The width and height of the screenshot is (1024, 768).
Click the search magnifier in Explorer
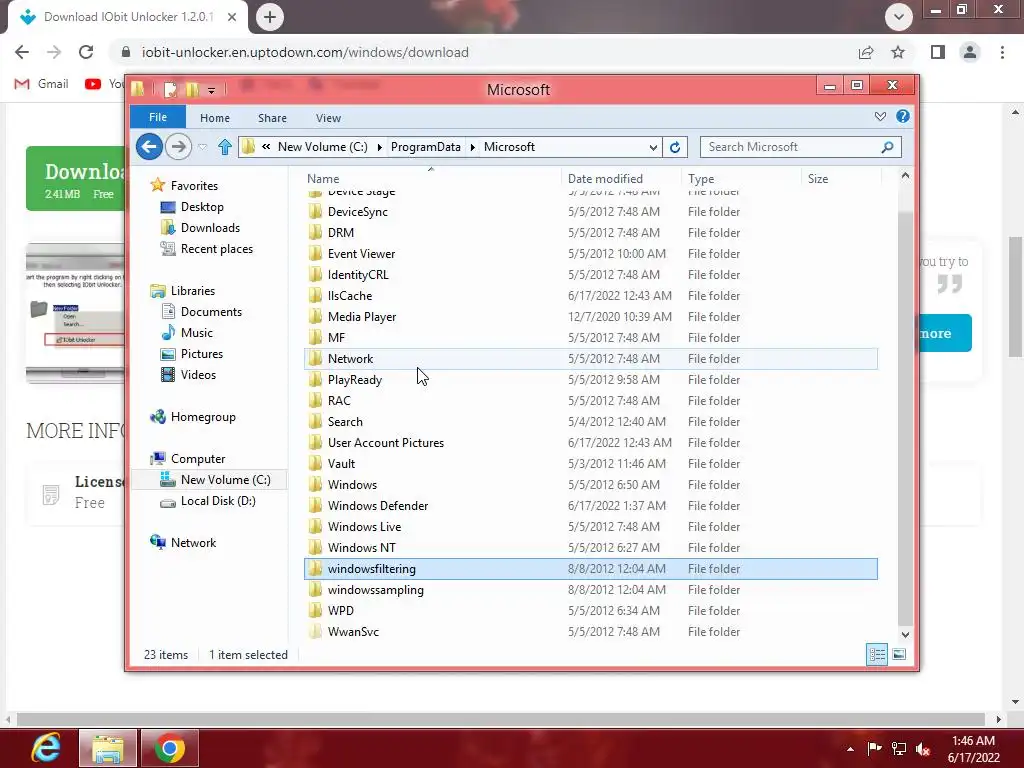tap(887, 147)
